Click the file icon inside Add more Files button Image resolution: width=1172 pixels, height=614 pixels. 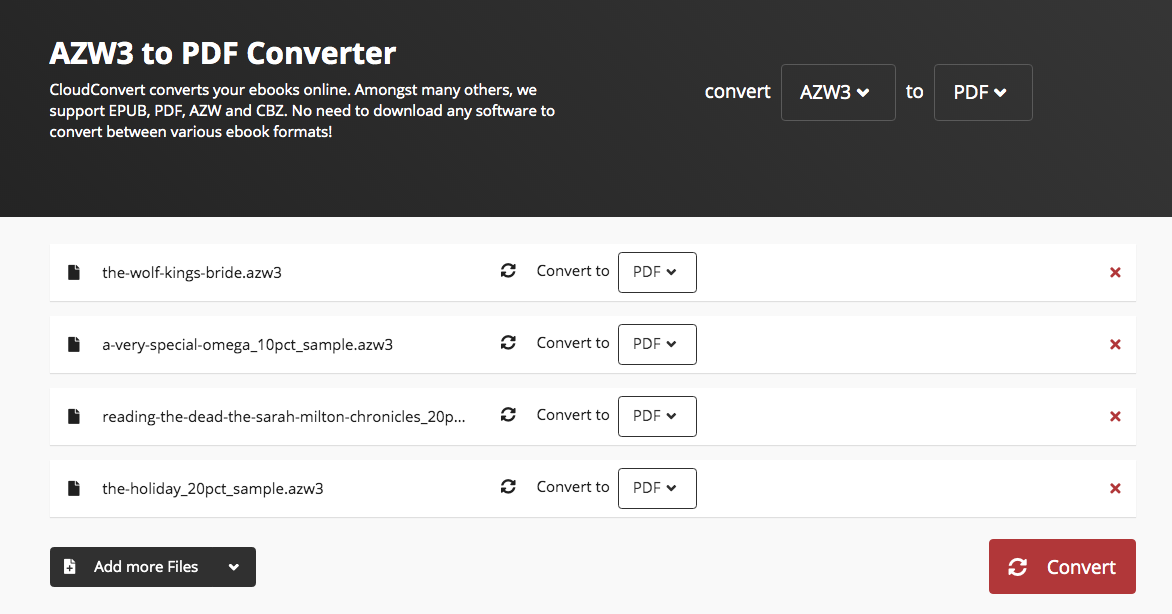(x=69, y=566)
